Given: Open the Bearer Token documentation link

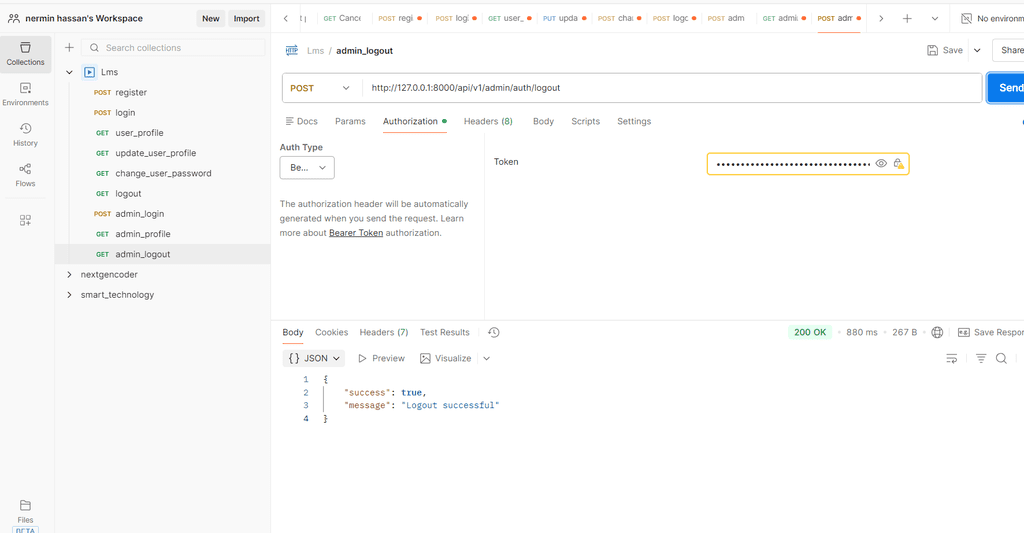Looking at the screenshot, I should point(356,233).
